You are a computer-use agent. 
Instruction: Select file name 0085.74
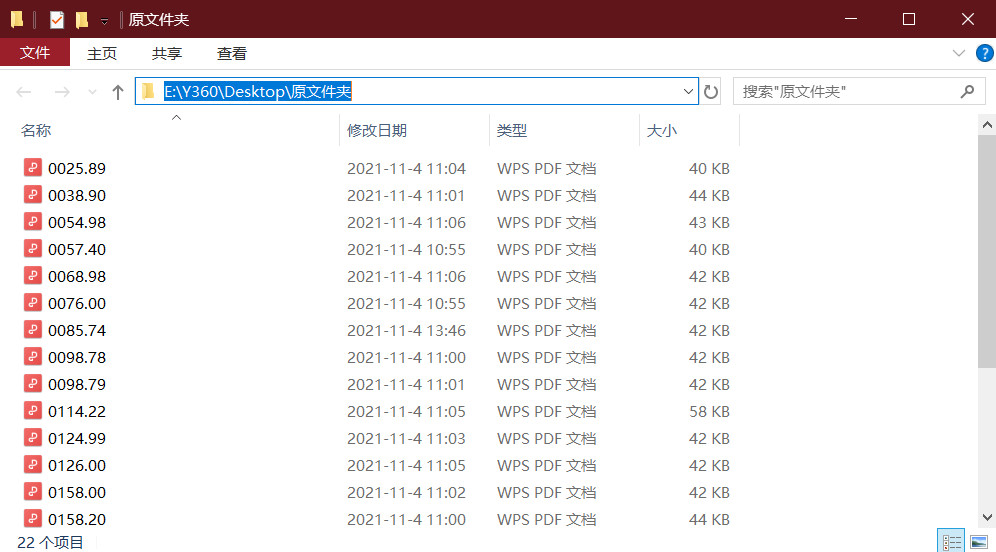[x=77, y=330]
